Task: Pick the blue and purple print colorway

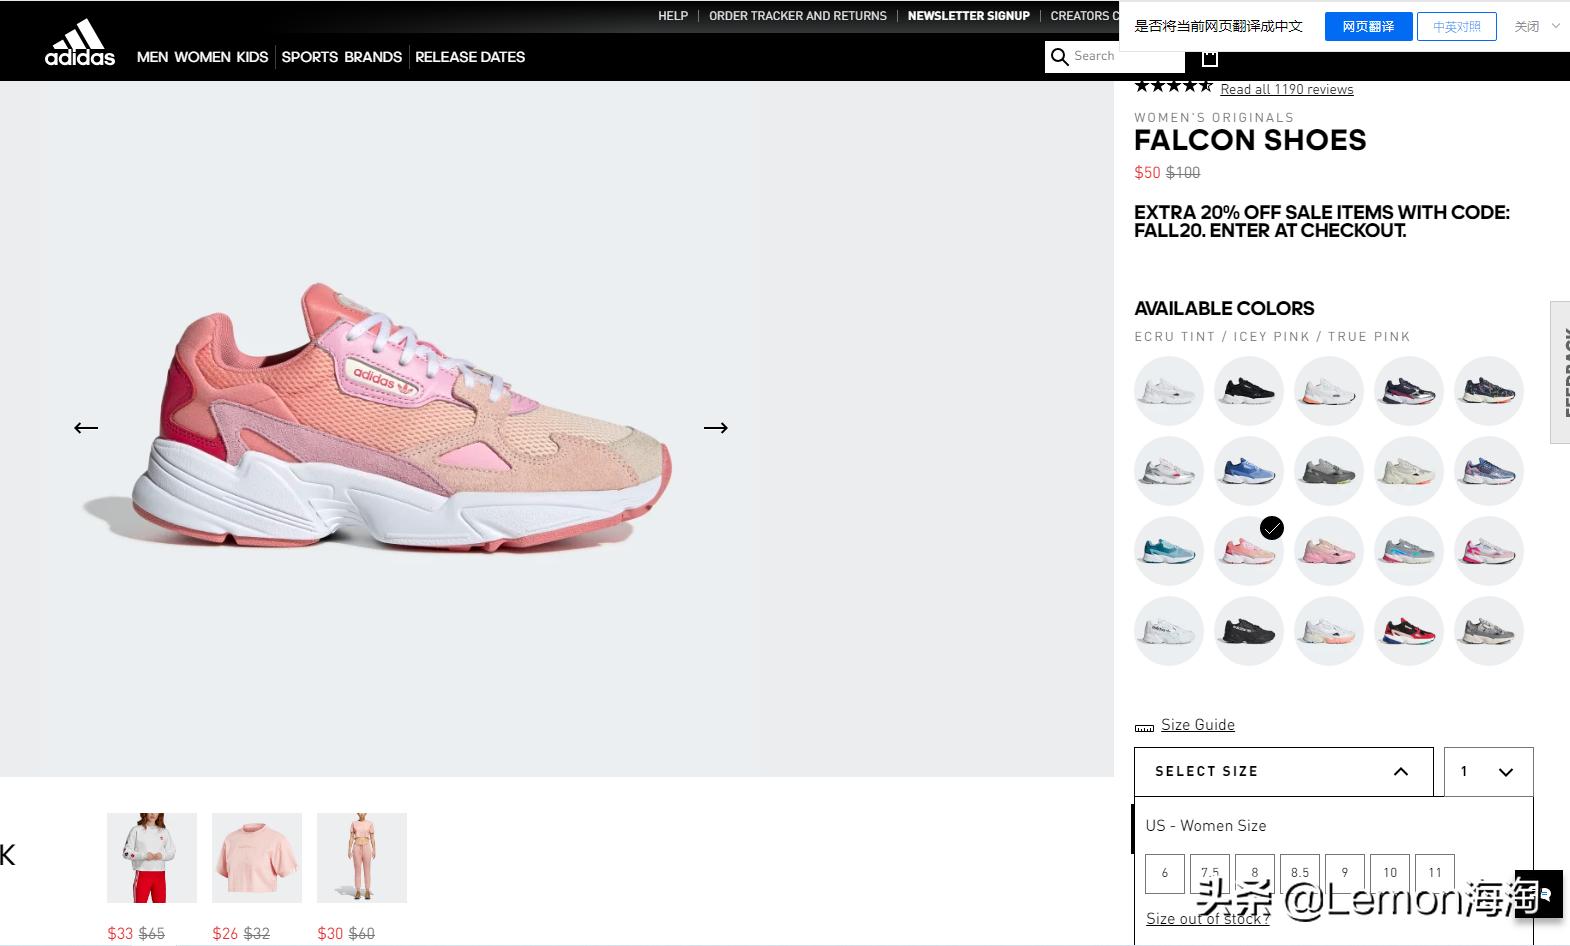Action: coord(1489,471)
